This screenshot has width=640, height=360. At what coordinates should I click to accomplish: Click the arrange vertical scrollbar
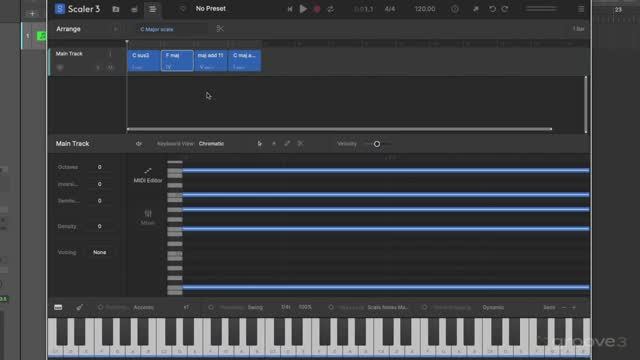(x=586, y=104)
